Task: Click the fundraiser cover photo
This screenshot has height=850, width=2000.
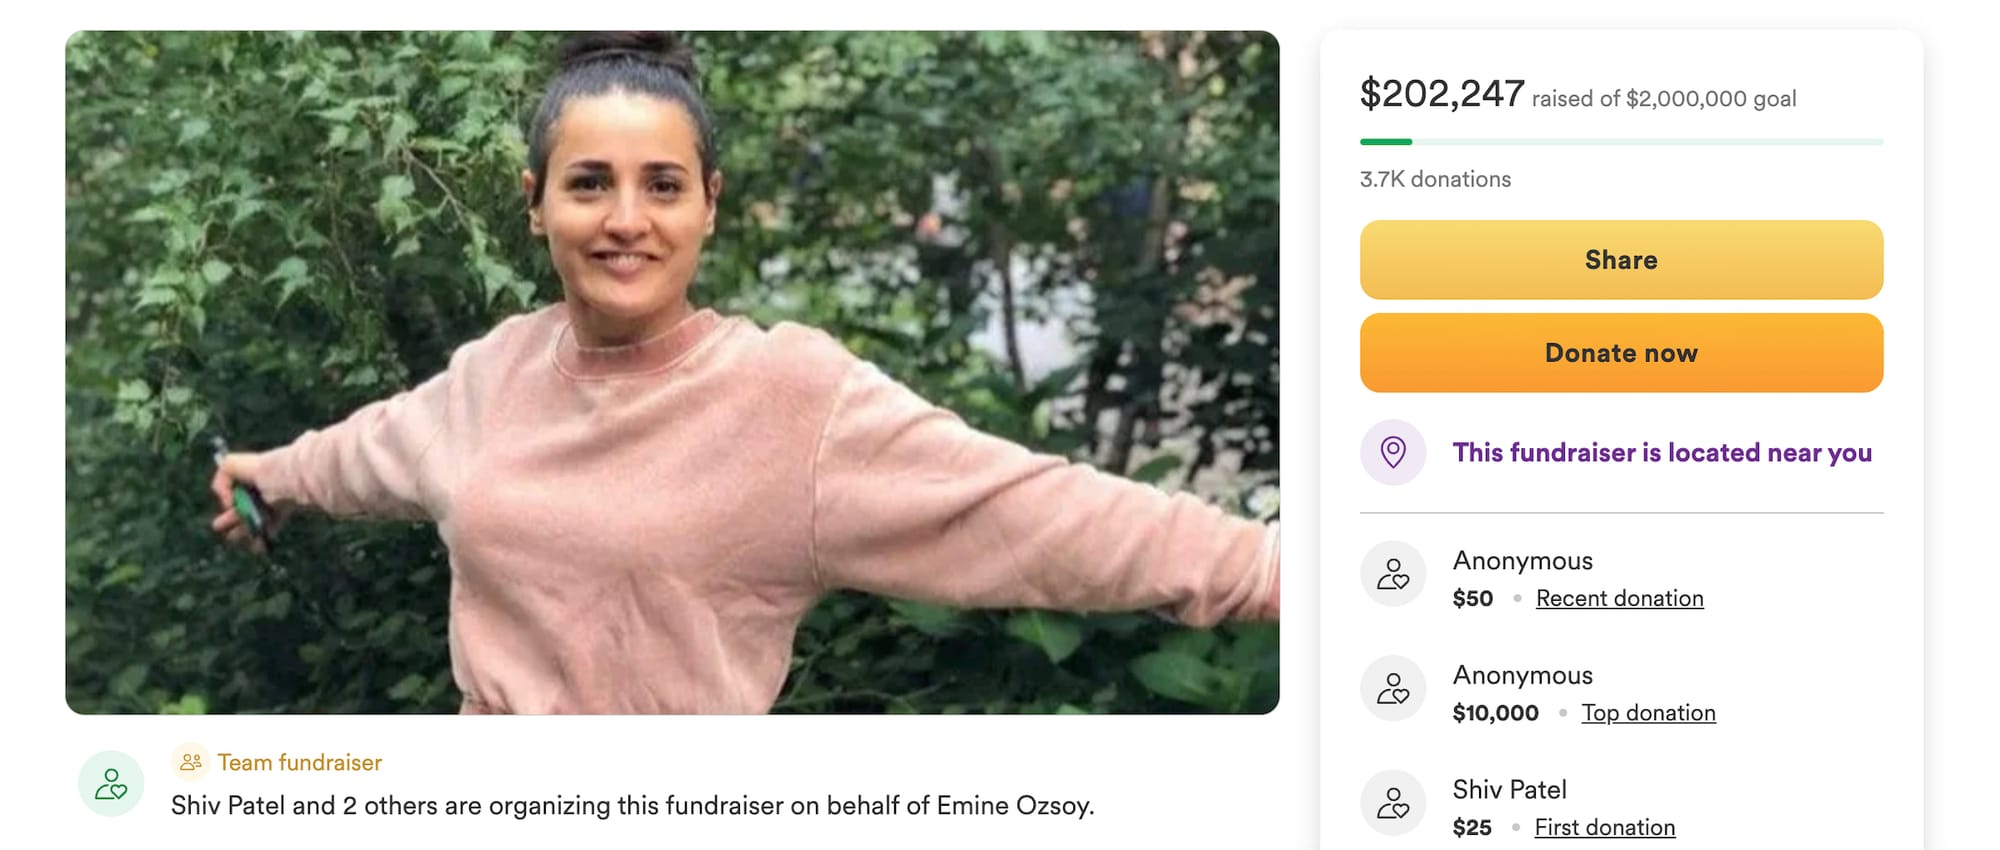Action: pos(672,372)
